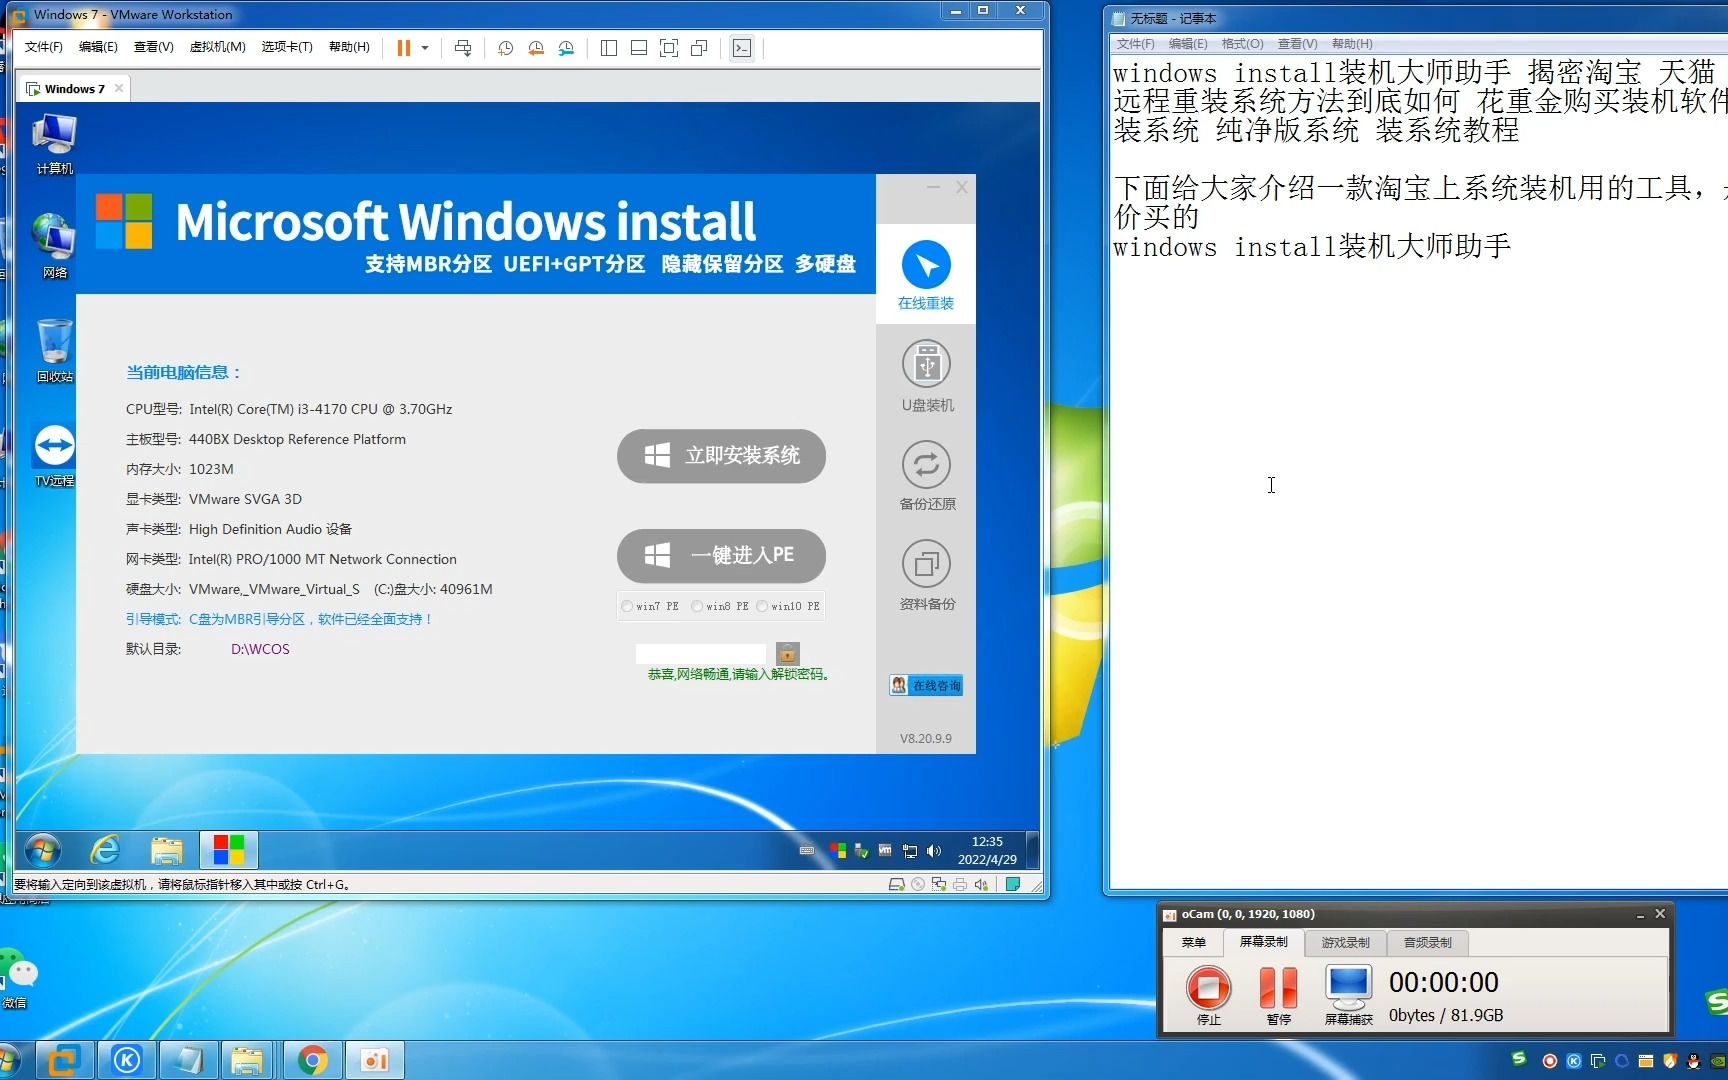This screenshot has width=1728, height=1080.
Task: Click the 在线咨询 button
Action: pos(926,685)
